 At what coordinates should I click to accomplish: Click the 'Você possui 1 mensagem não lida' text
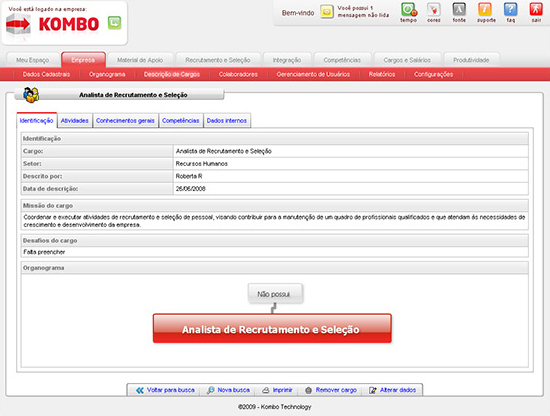pyautogui.click(x=363, y=12)
